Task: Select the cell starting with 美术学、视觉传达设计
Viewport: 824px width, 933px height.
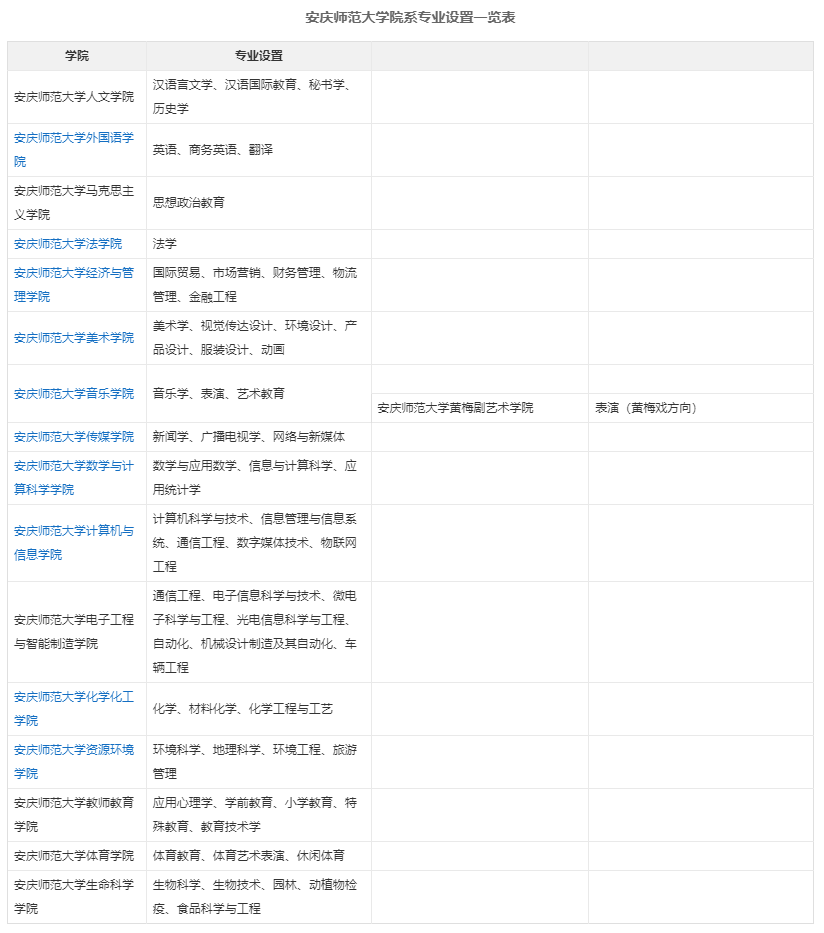Action: [x=259, y=338]
